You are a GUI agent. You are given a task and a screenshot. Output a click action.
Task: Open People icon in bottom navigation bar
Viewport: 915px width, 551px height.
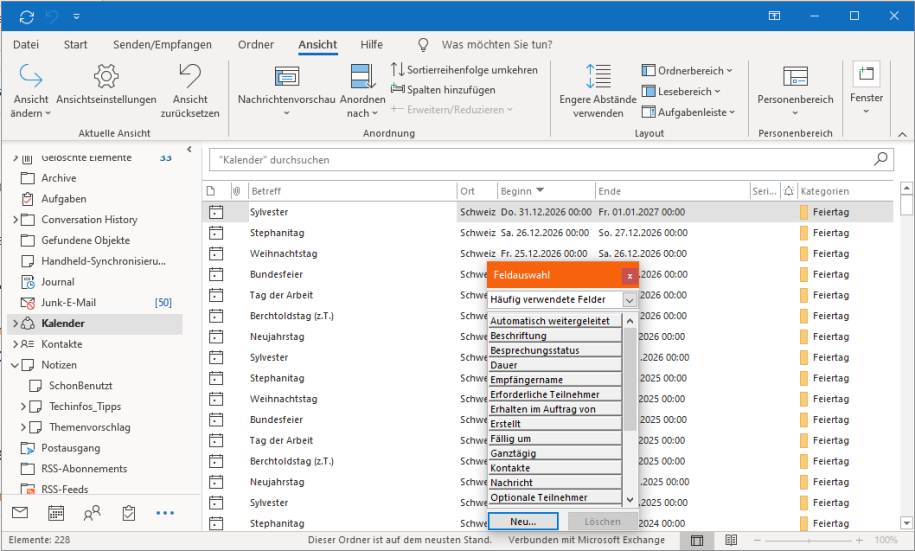tap(92, 513)
